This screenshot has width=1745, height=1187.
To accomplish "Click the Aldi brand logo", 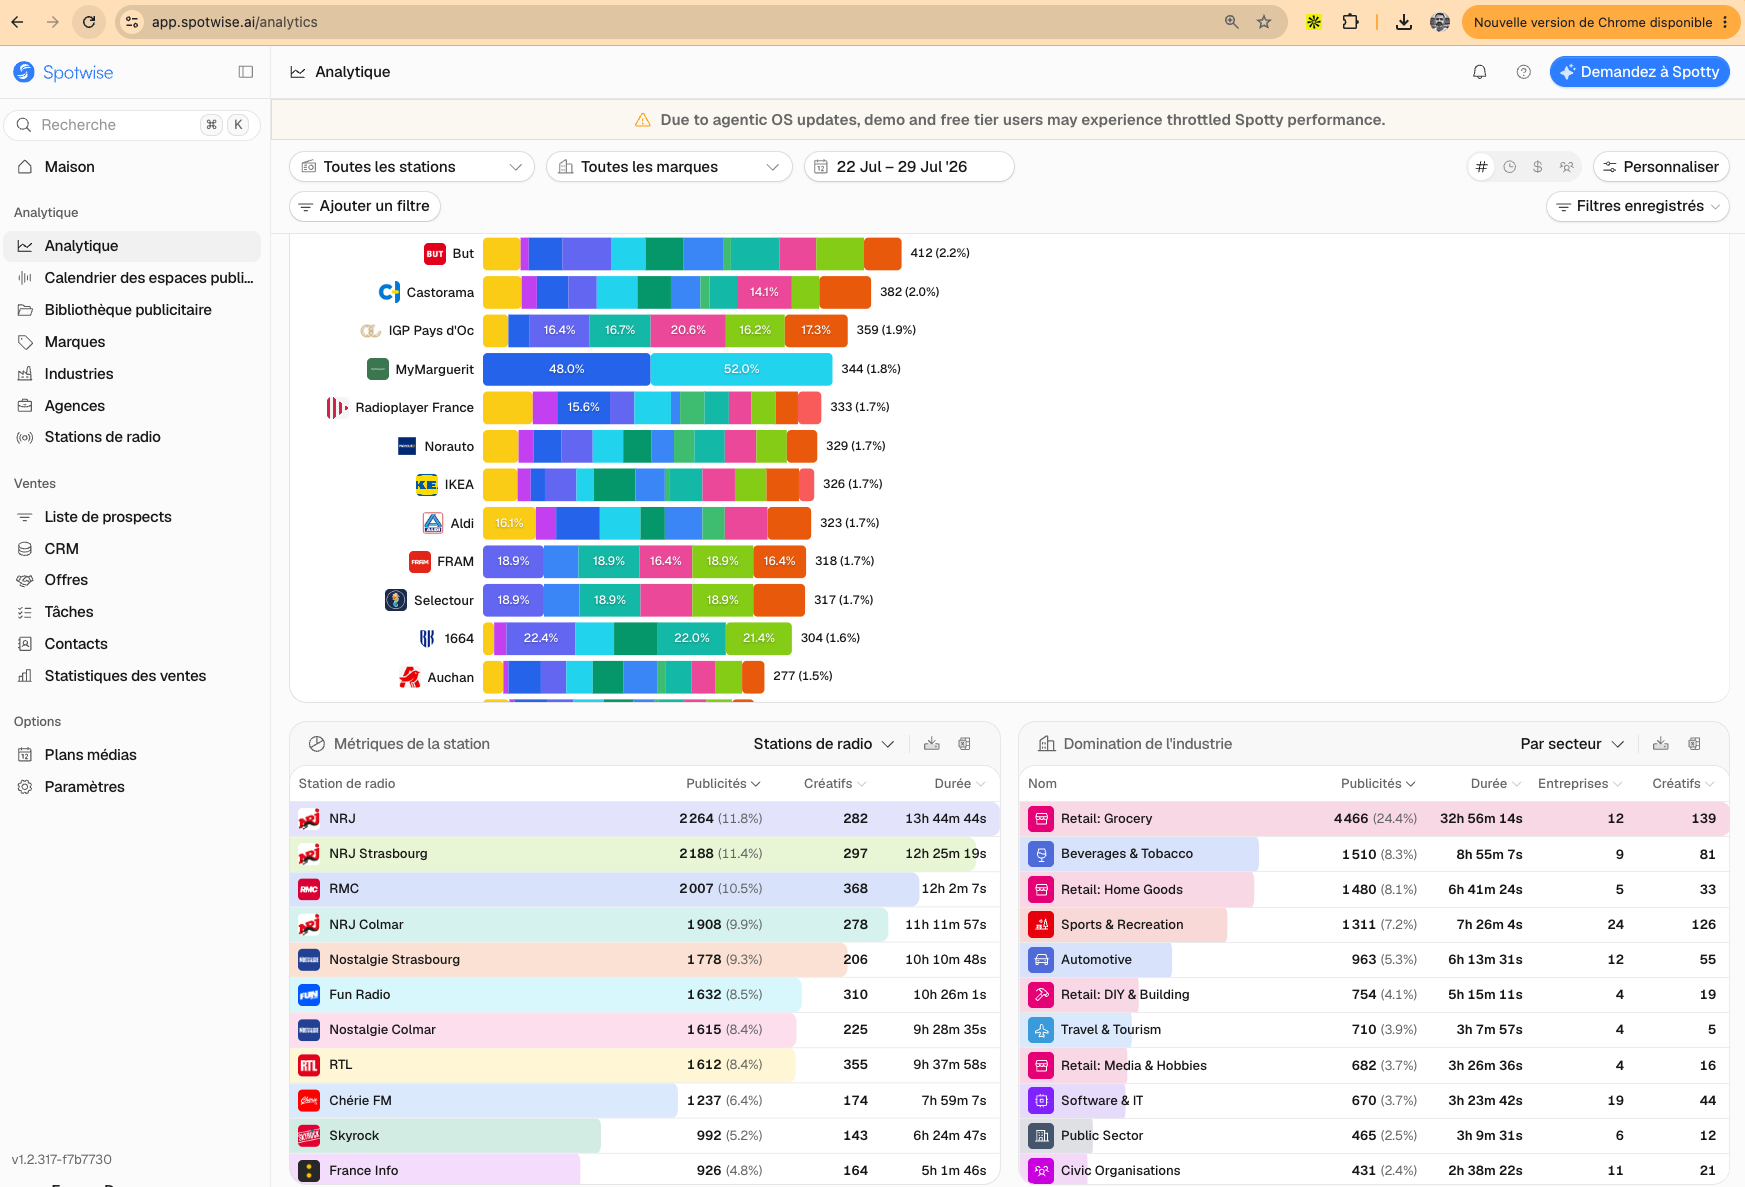I will (433, 523).
